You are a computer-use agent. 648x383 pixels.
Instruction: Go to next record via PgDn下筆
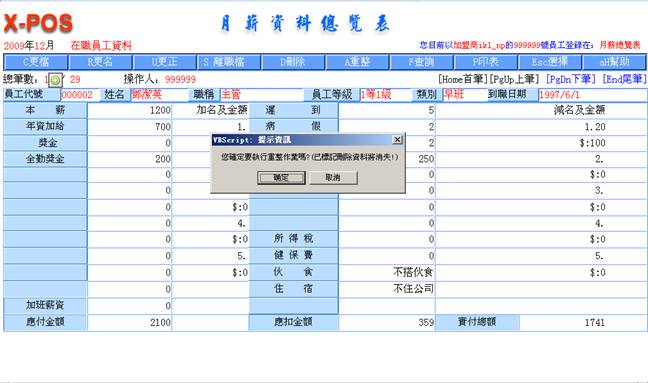click(570, 79)
